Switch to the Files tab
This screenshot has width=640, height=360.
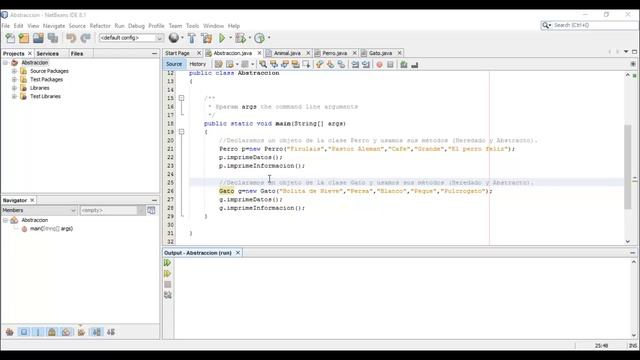(77, 53)
